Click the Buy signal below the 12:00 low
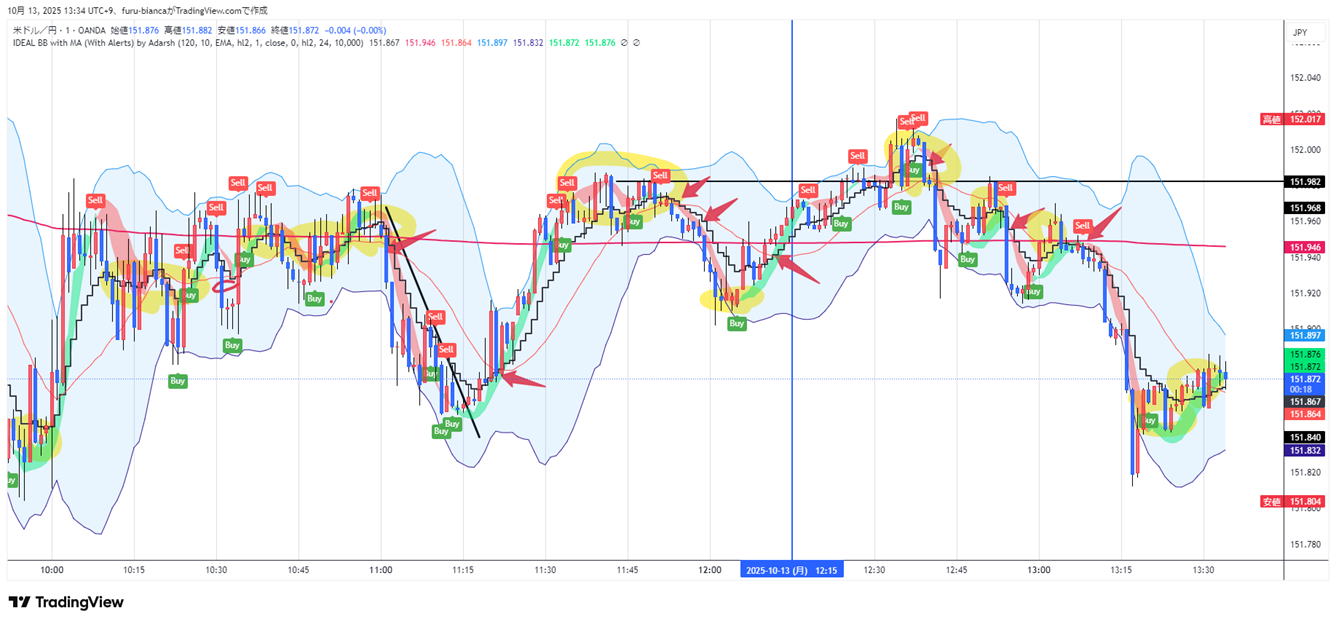This screenshot has width=1336, height=624. [x=736, y=323]
